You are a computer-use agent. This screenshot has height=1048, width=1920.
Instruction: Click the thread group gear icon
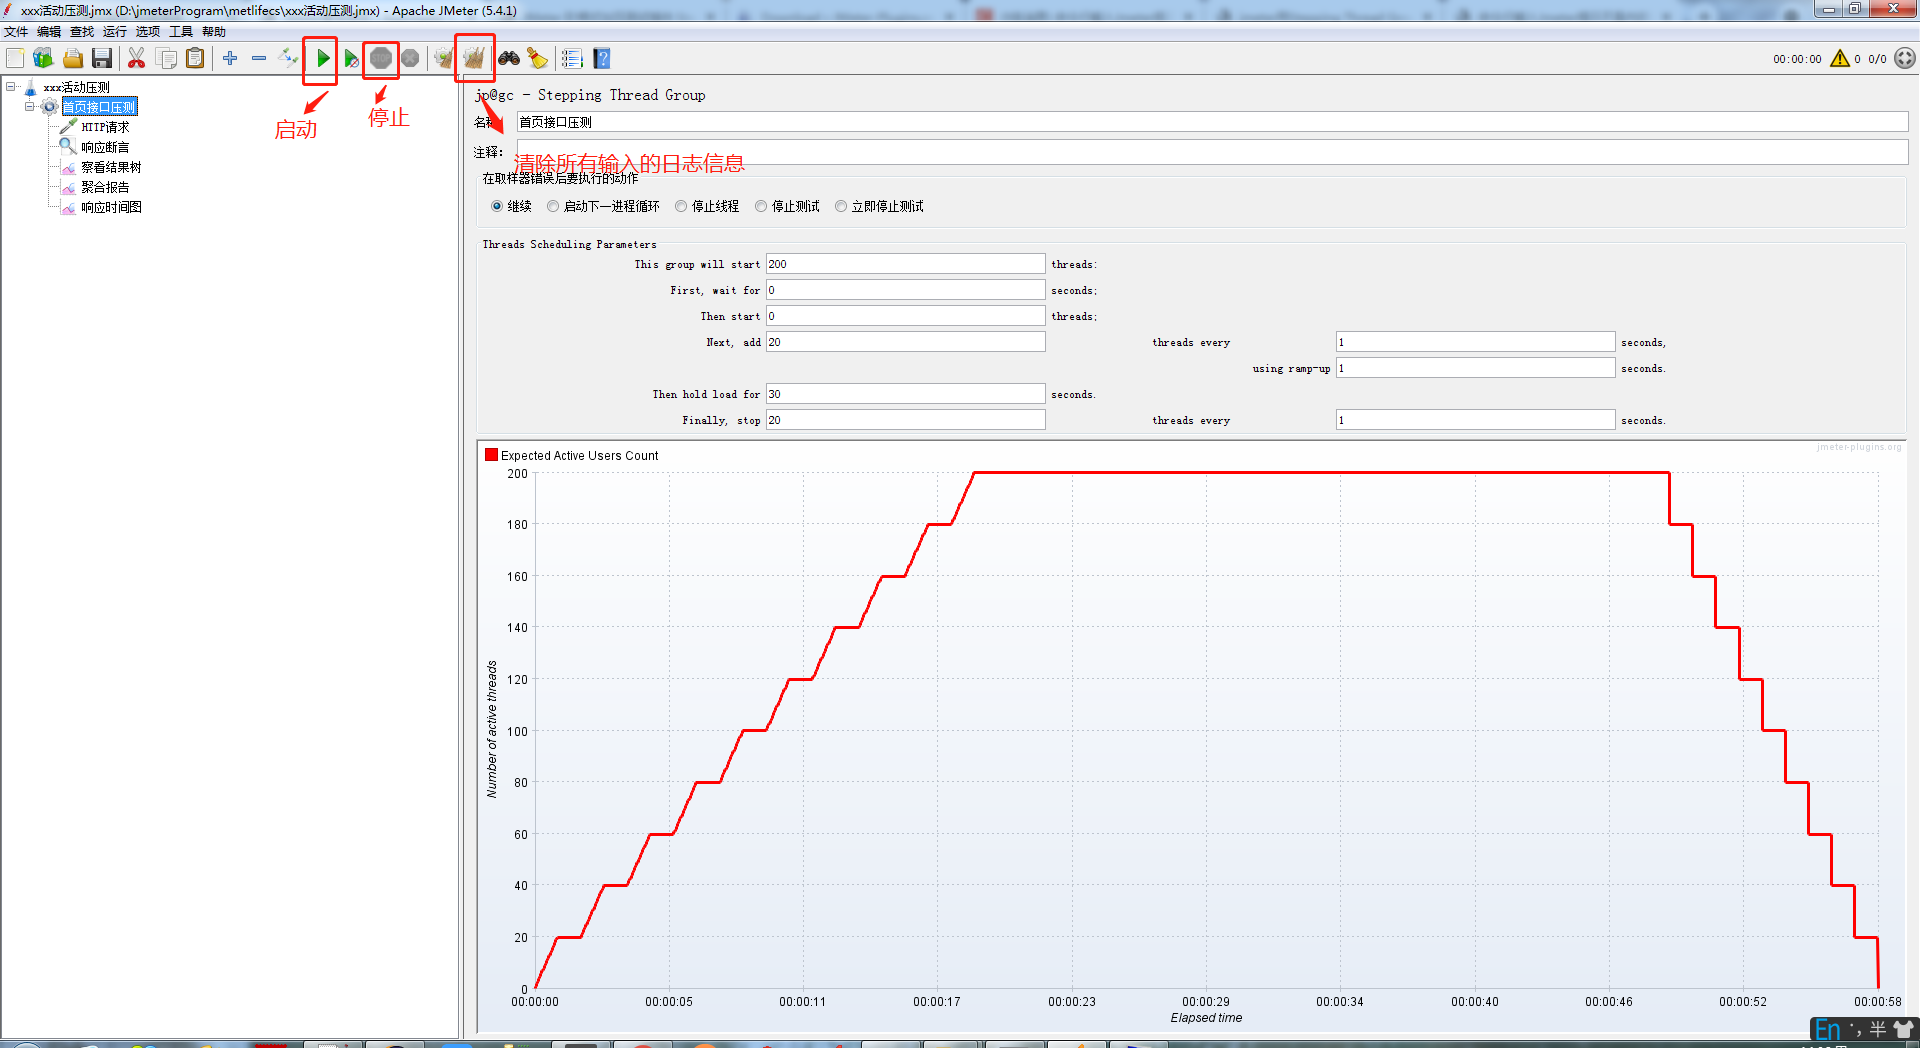click(49, 107)
